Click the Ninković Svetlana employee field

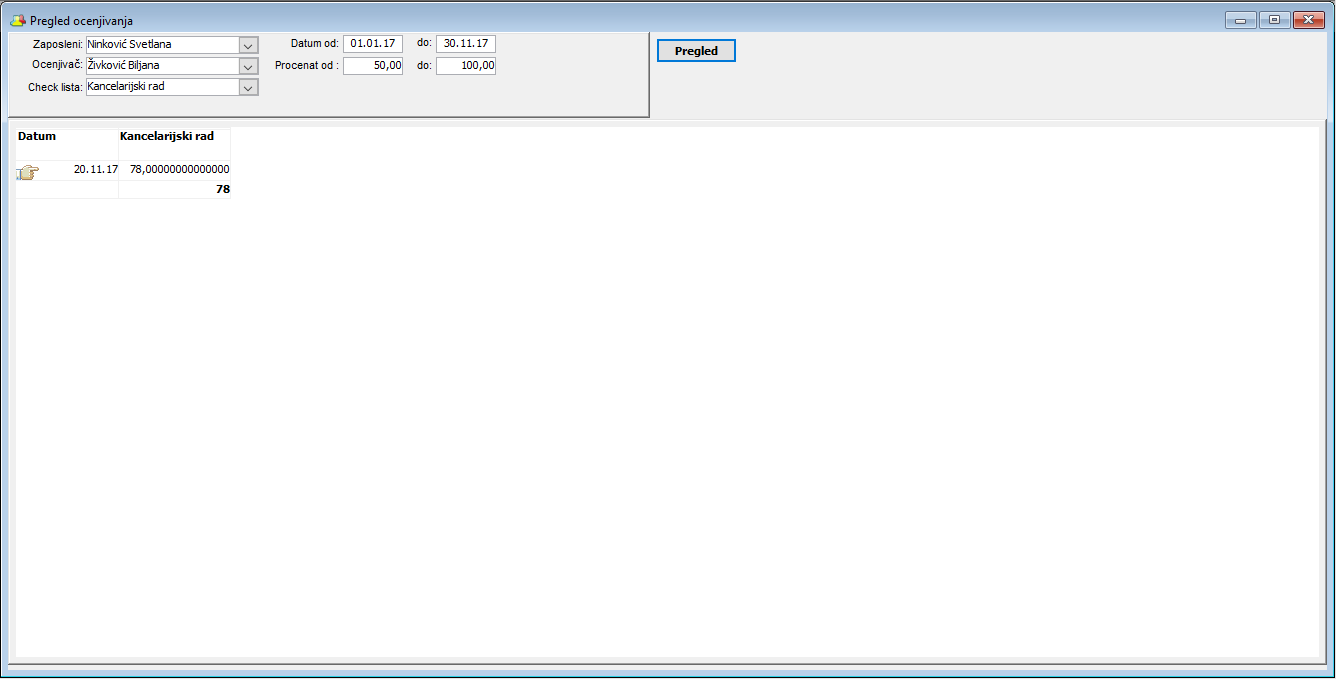click(162, 45)
